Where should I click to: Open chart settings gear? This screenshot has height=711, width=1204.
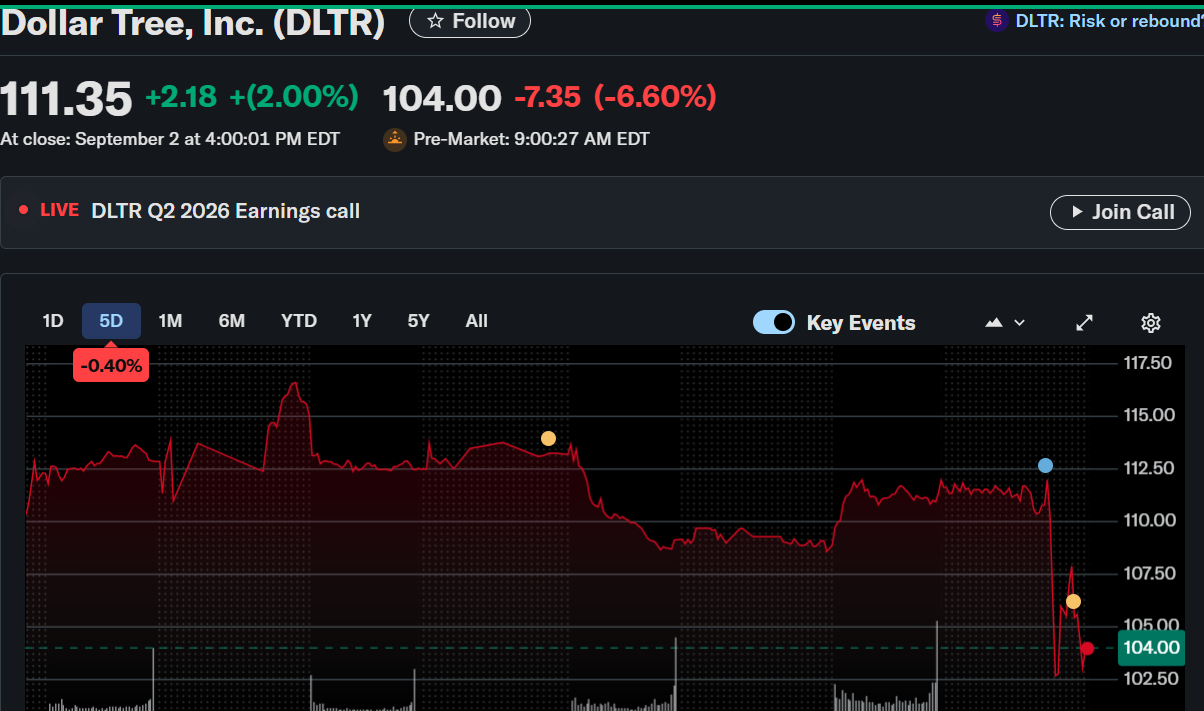click(x=1150, y=322)
